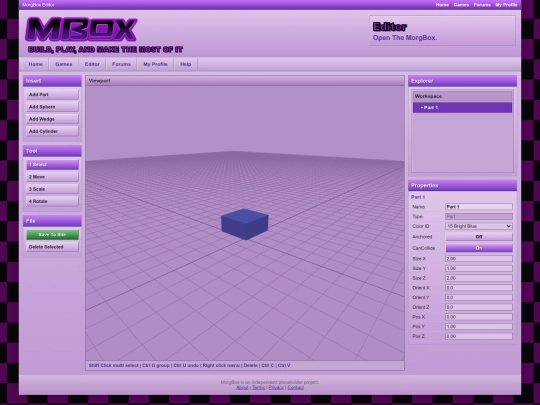The width and height of the screenshot is (540, 405).
Task: Click the Tool panel header
Action: [x=52, y=151]
